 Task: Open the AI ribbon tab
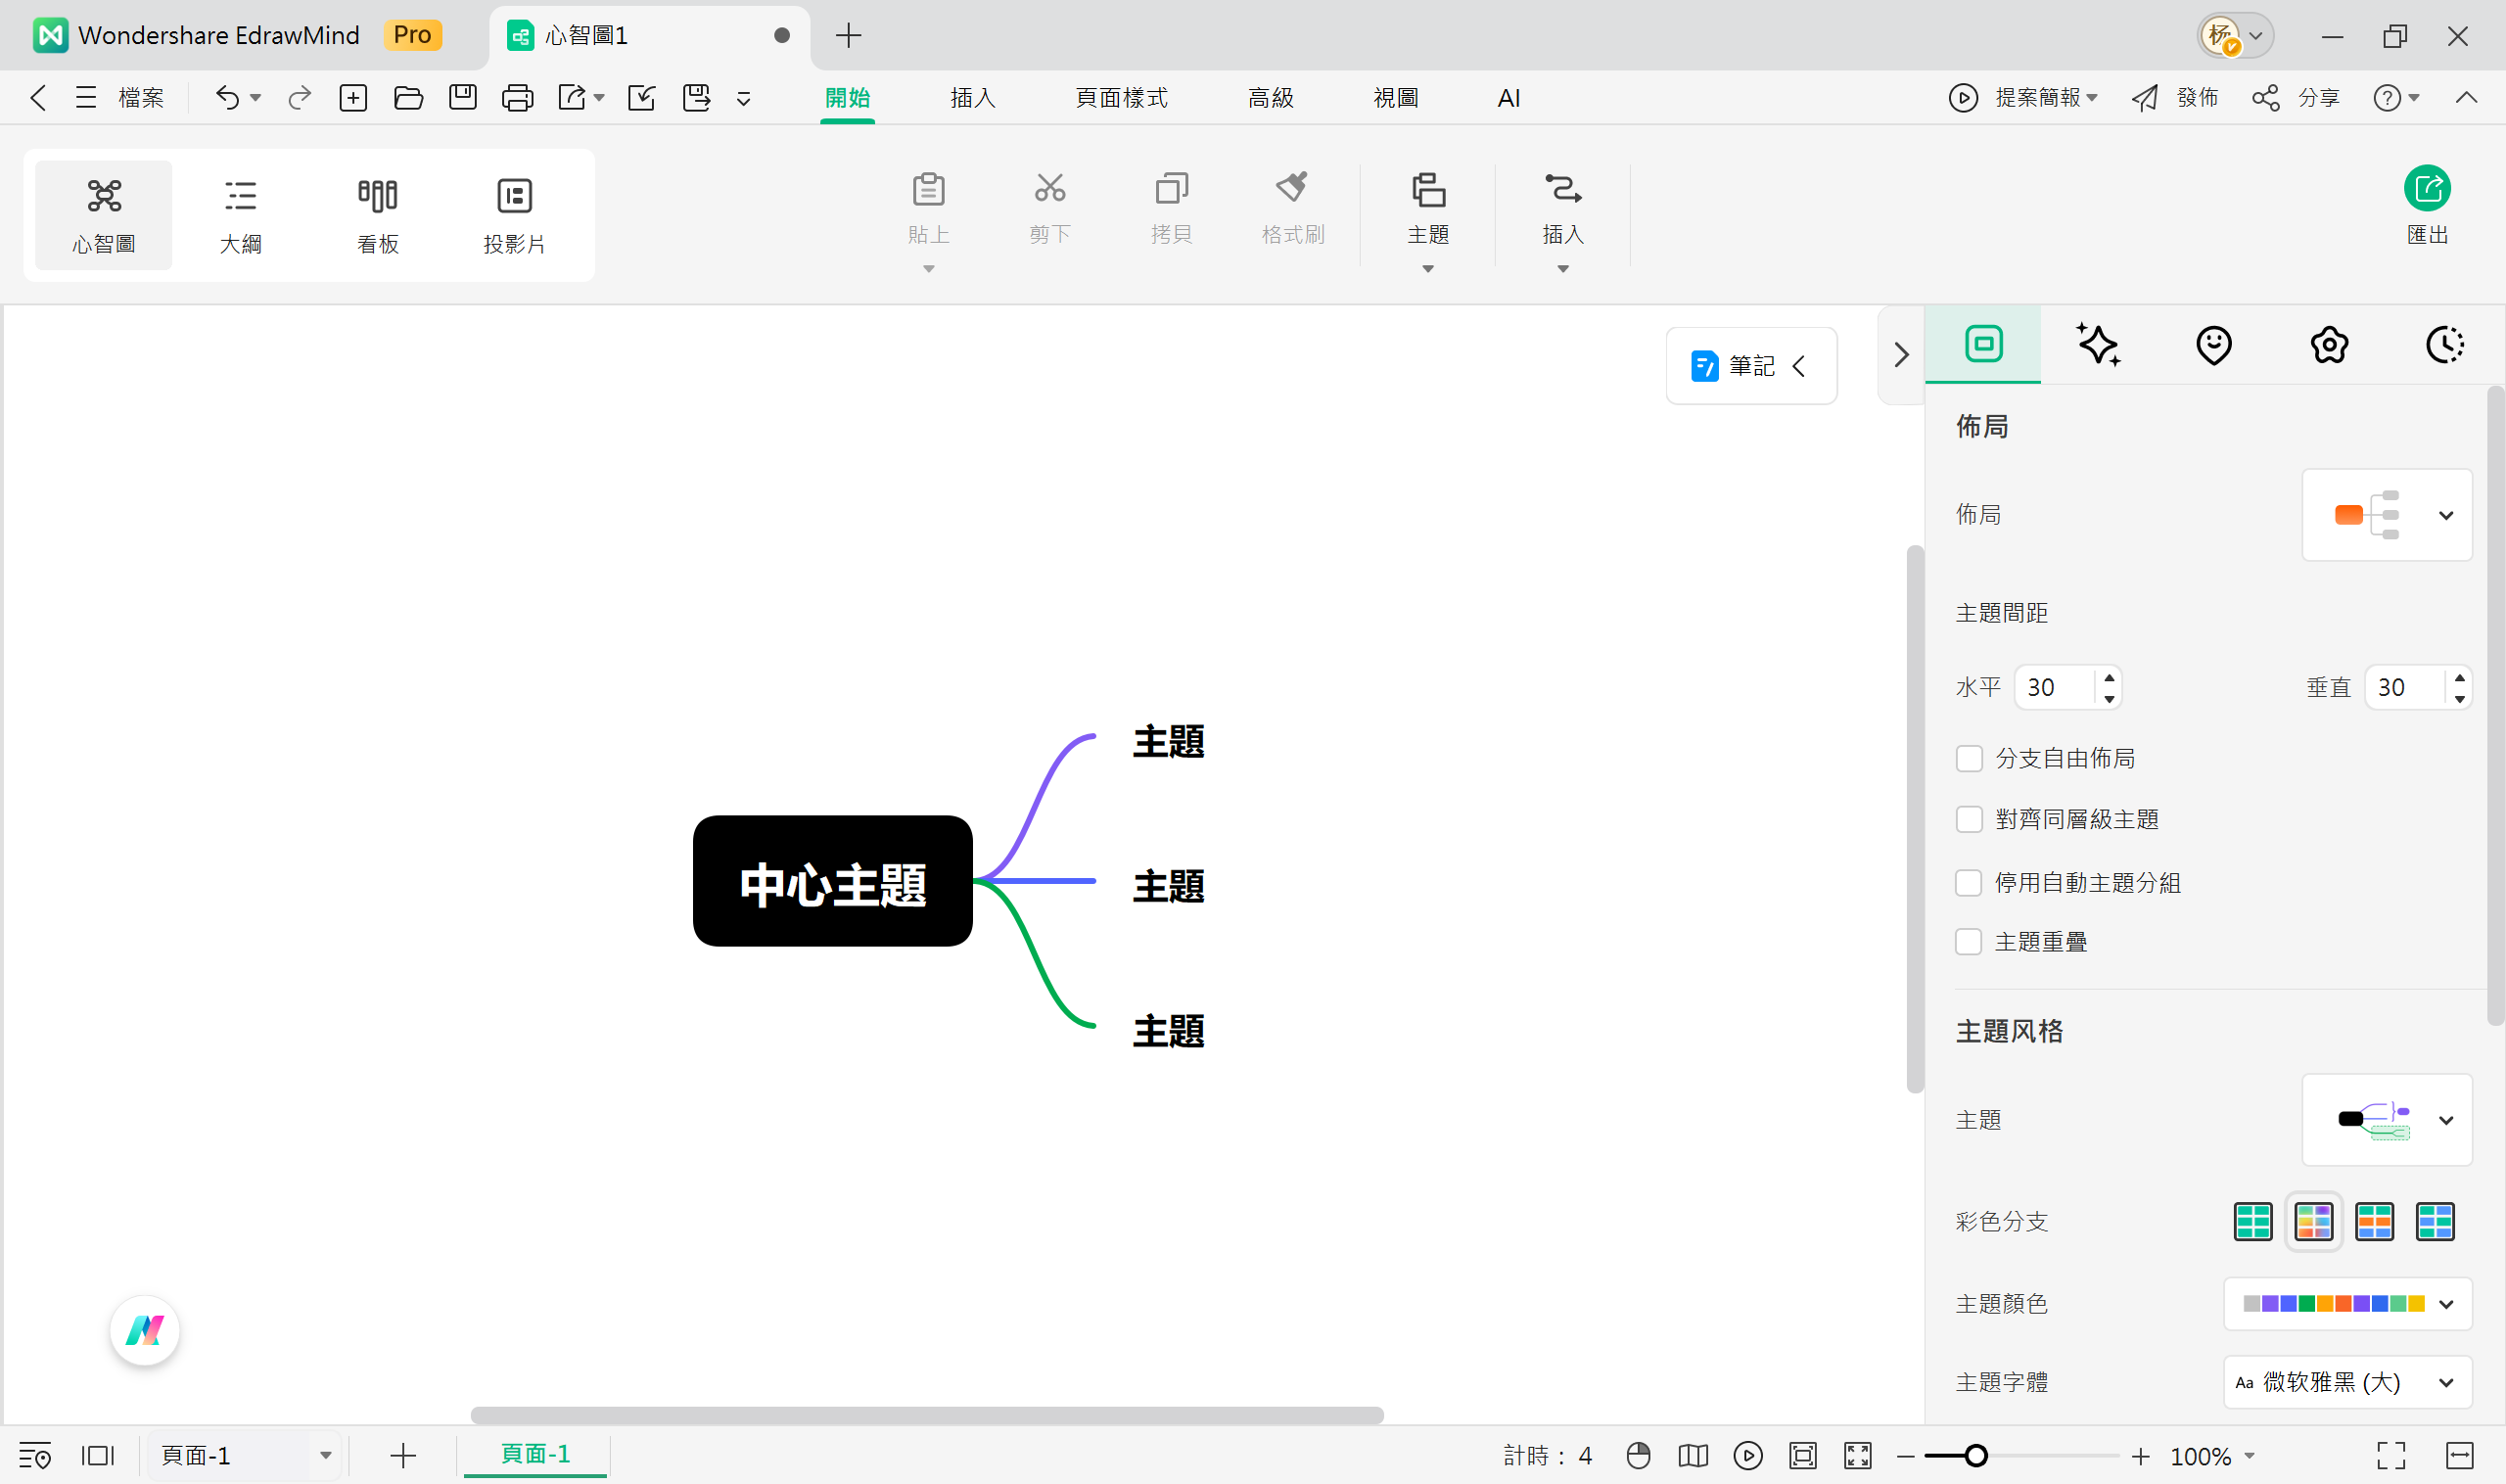(1508, 97)
